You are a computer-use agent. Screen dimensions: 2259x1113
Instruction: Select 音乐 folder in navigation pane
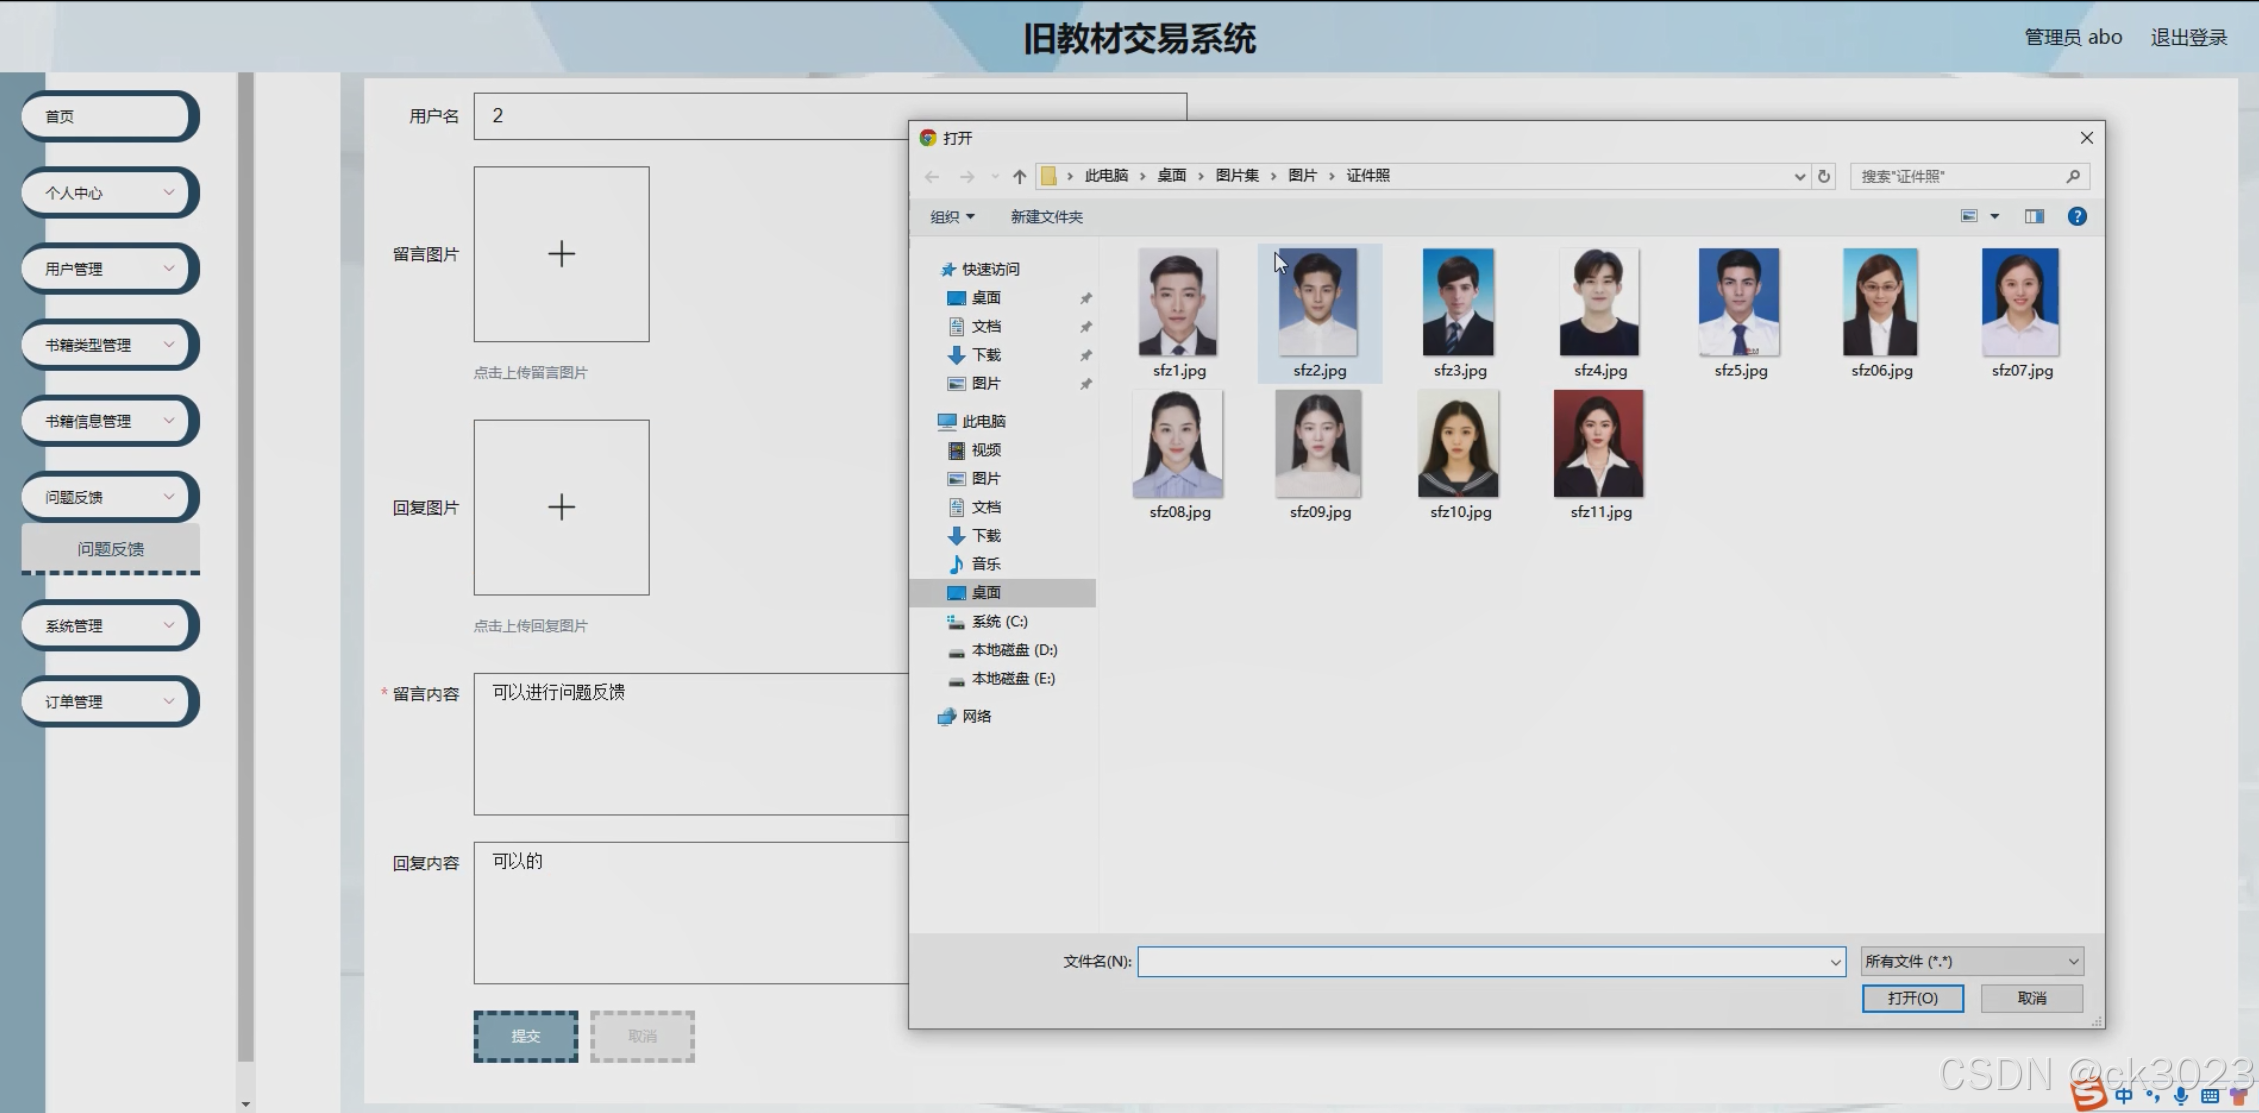(985, 564)
